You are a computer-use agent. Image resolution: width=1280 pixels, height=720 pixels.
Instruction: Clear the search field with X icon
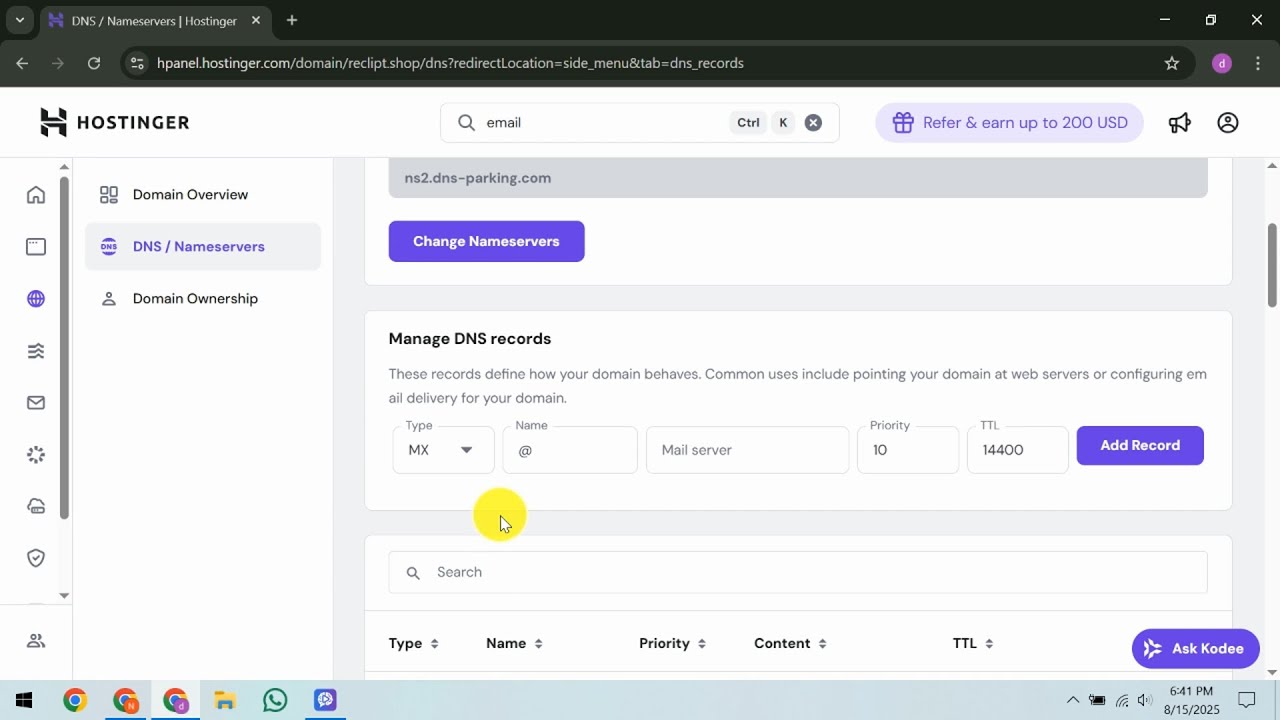tap(813, 122)
